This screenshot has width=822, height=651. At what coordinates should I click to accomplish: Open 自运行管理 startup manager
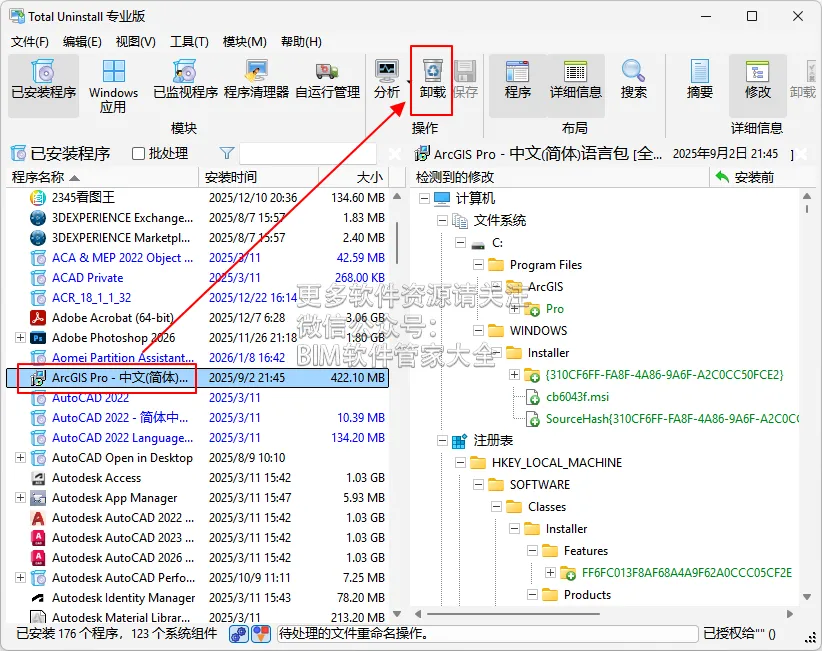tap(328, 79)
